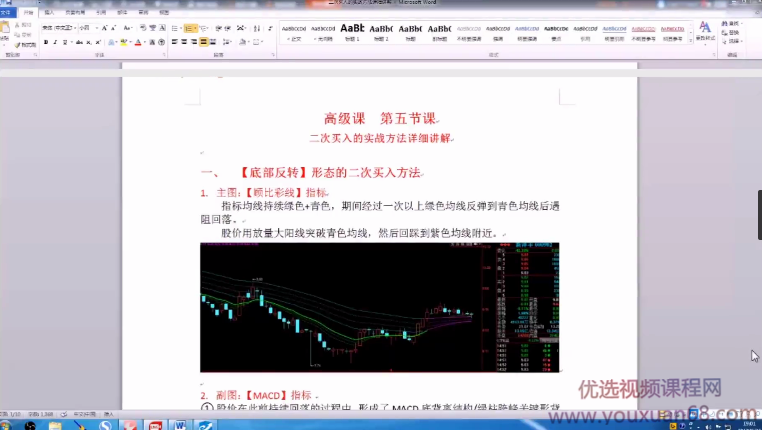762x430 pixels.
Task: Click the Change Styles button
Action: point(705,31)
